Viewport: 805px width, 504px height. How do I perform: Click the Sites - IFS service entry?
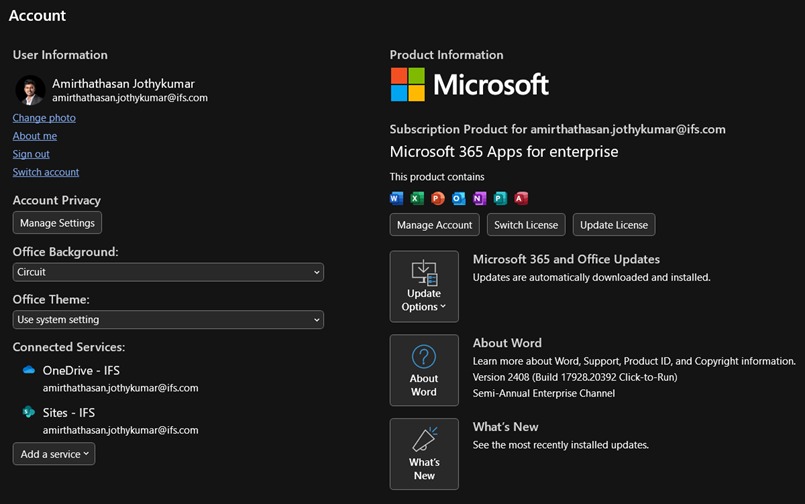[69, 413]
